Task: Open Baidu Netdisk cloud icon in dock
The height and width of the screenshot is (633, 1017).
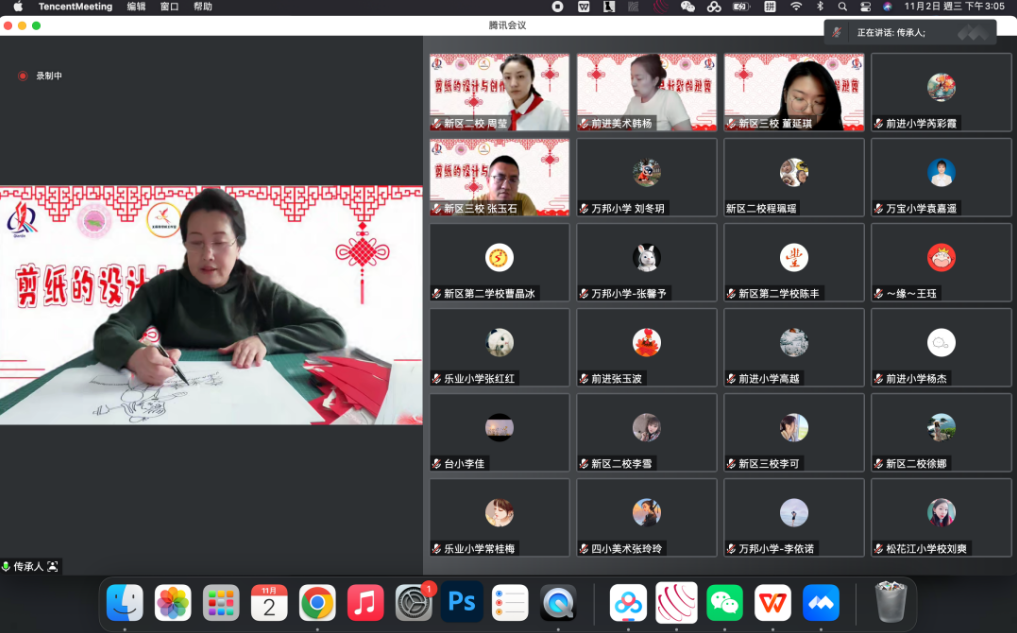Action: coord(629,603)
